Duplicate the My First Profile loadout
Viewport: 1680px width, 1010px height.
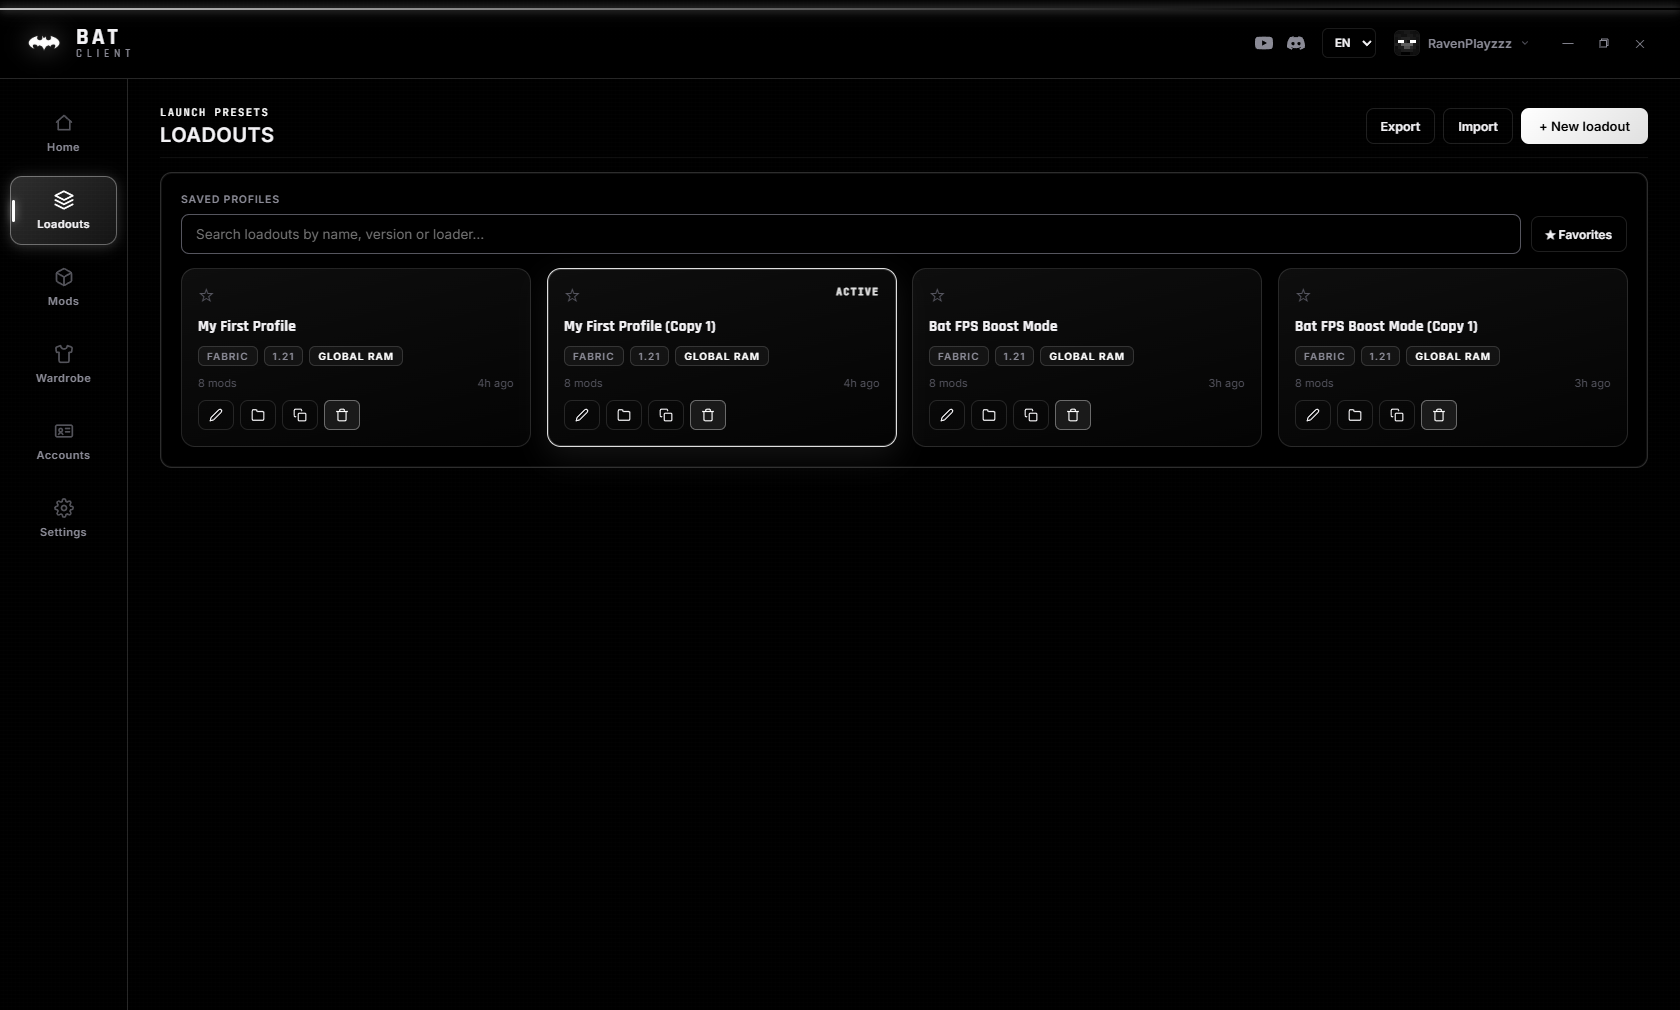tap(300, 415)
